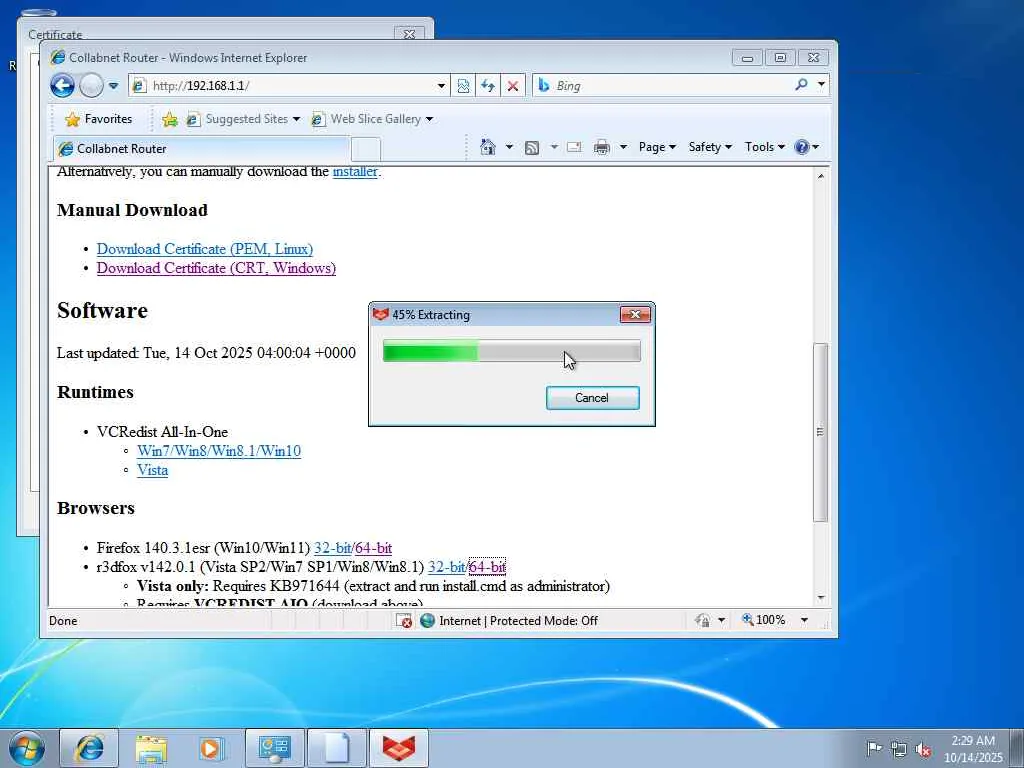Click the blank document taskbar icon
Screen dimensions: 1024x768
(x=336, y=748)
